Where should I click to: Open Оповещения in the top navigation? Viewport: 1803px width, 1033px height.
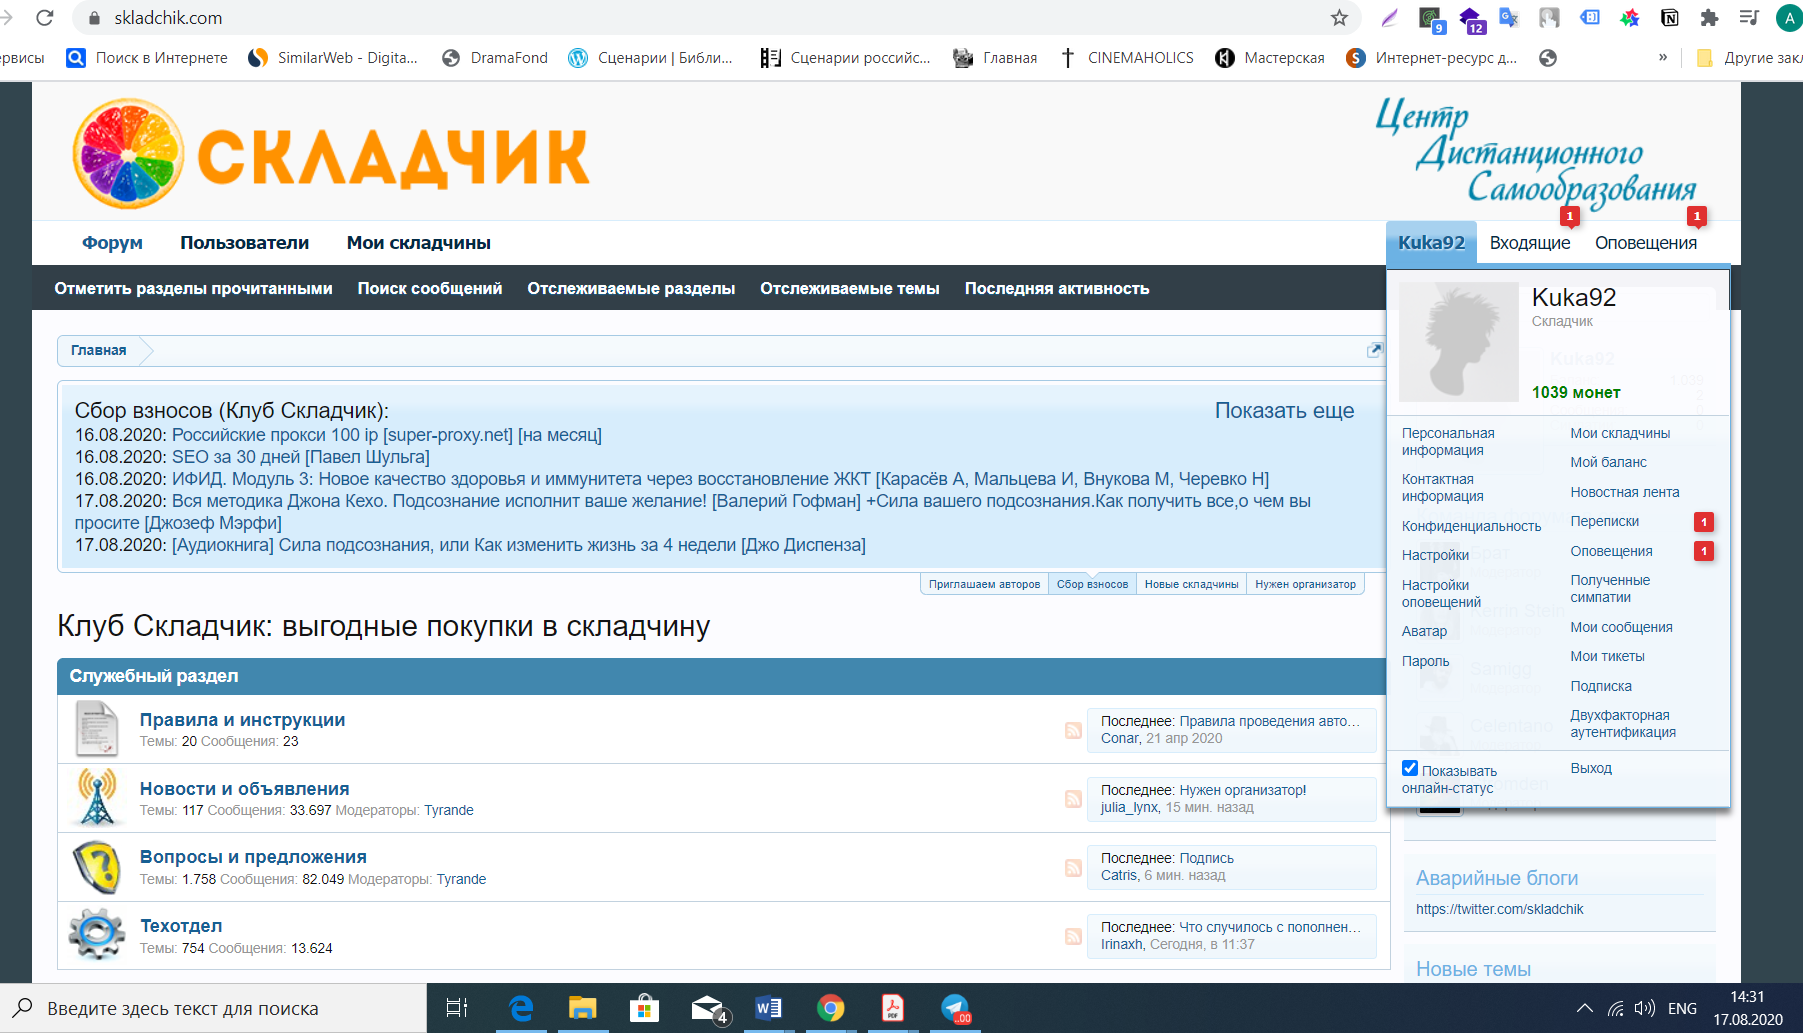(x=1646, y=243)
